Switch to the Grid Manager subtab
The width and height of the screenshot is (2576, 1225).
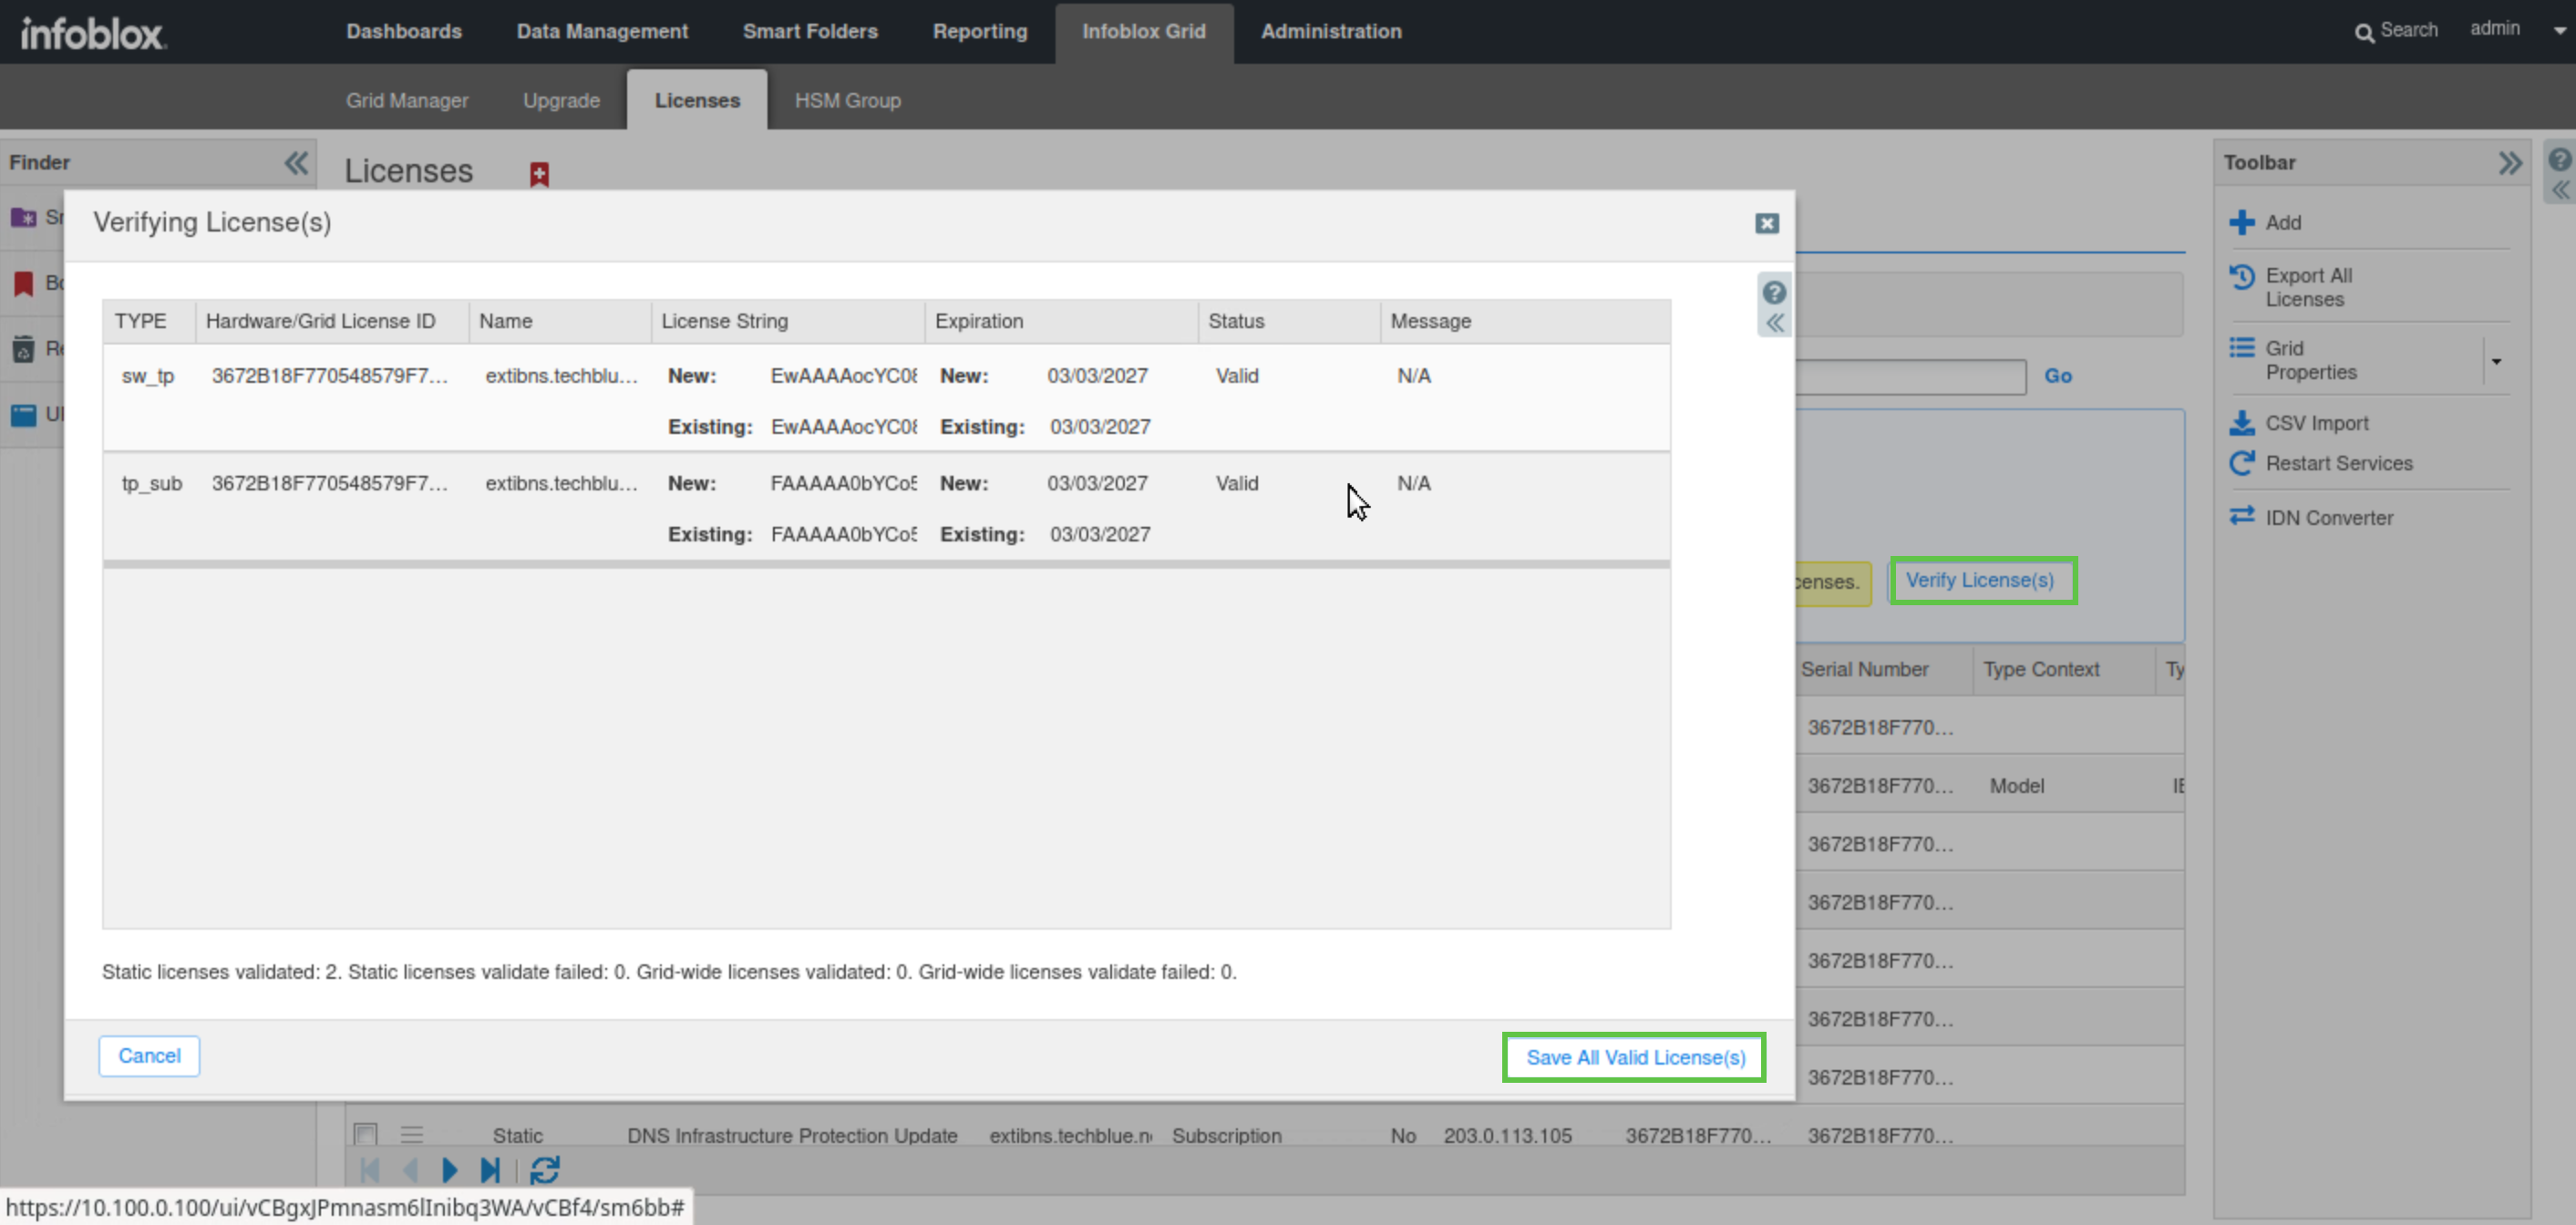[x=407, y=100]
